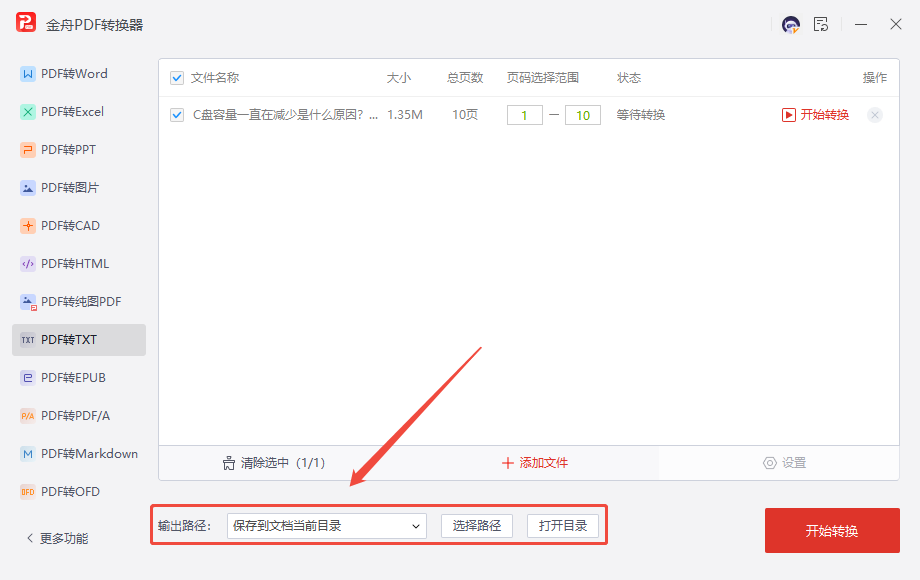Open the conversion records icon in title bar

[821, 25]
